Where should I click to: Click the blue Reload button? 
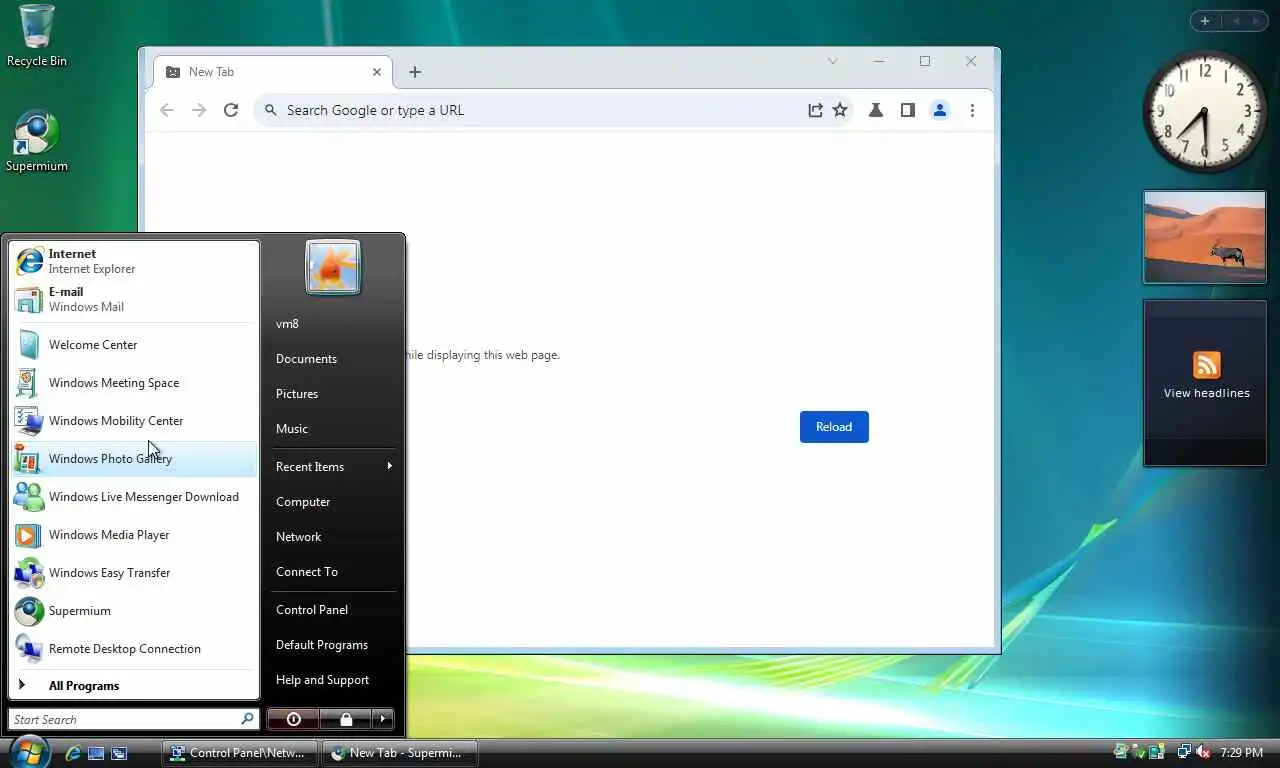click(834, 427)
